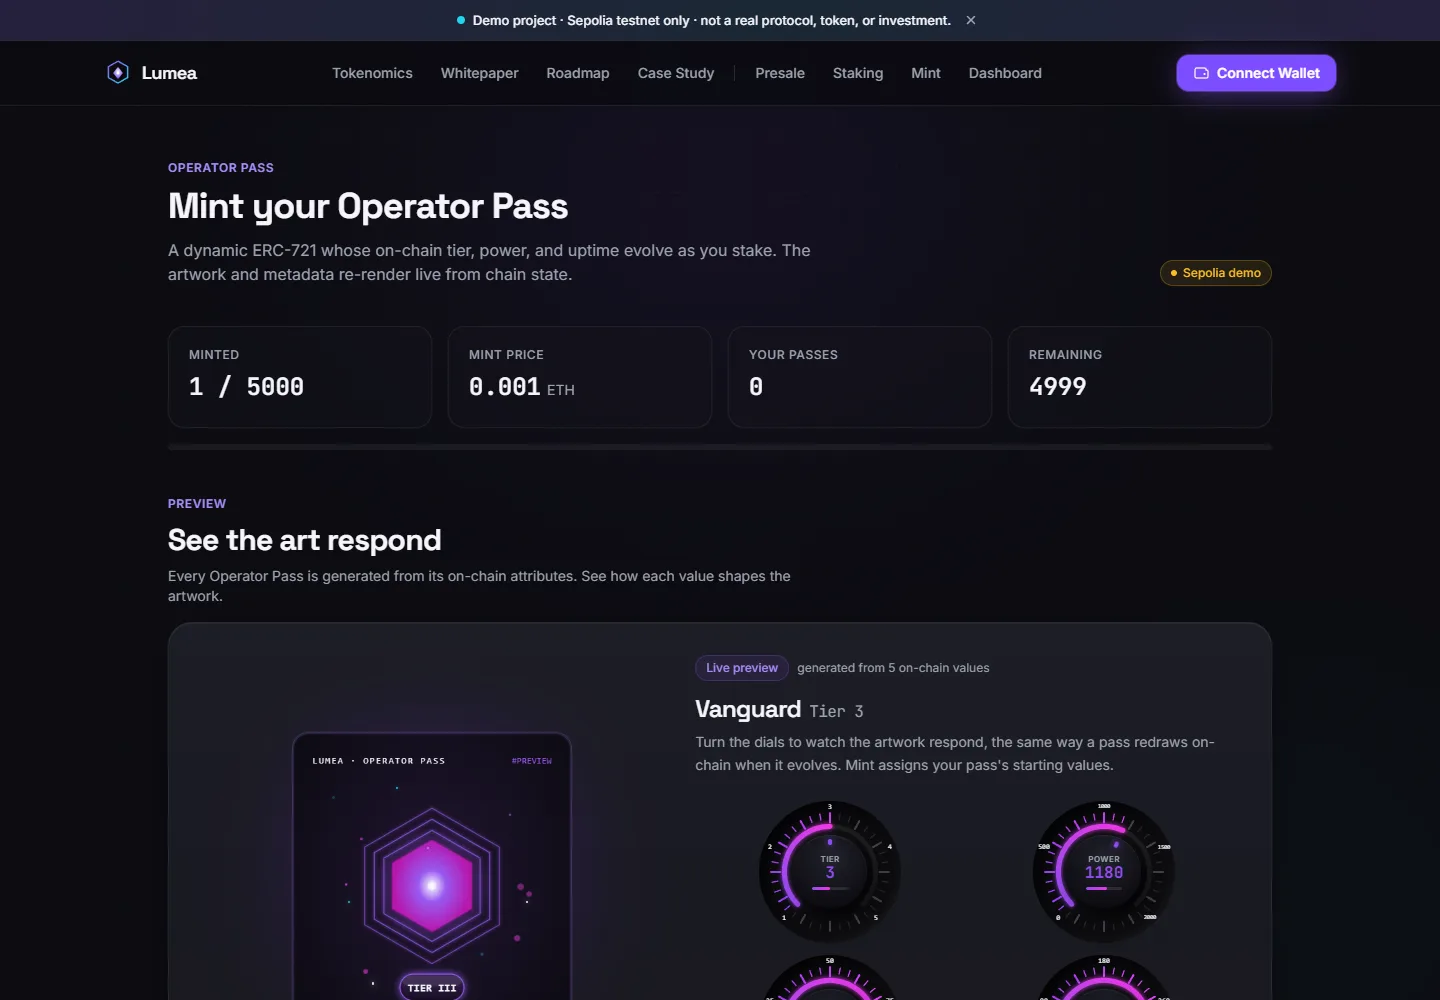Adjust the Tier dial knob
Screen dimensions: 1440x1000
tap(830, 871)
